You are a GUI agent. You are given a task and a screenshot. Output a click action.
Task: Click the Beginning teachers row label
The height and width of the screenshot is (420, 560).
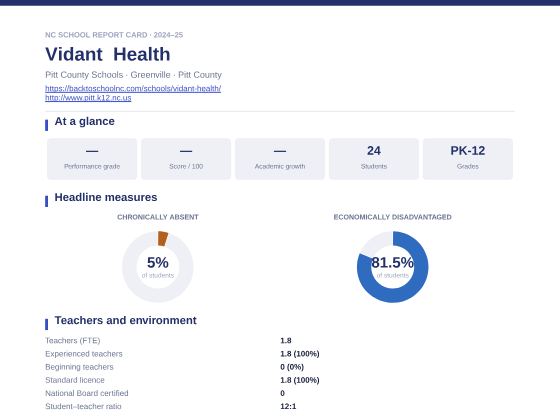79,367
